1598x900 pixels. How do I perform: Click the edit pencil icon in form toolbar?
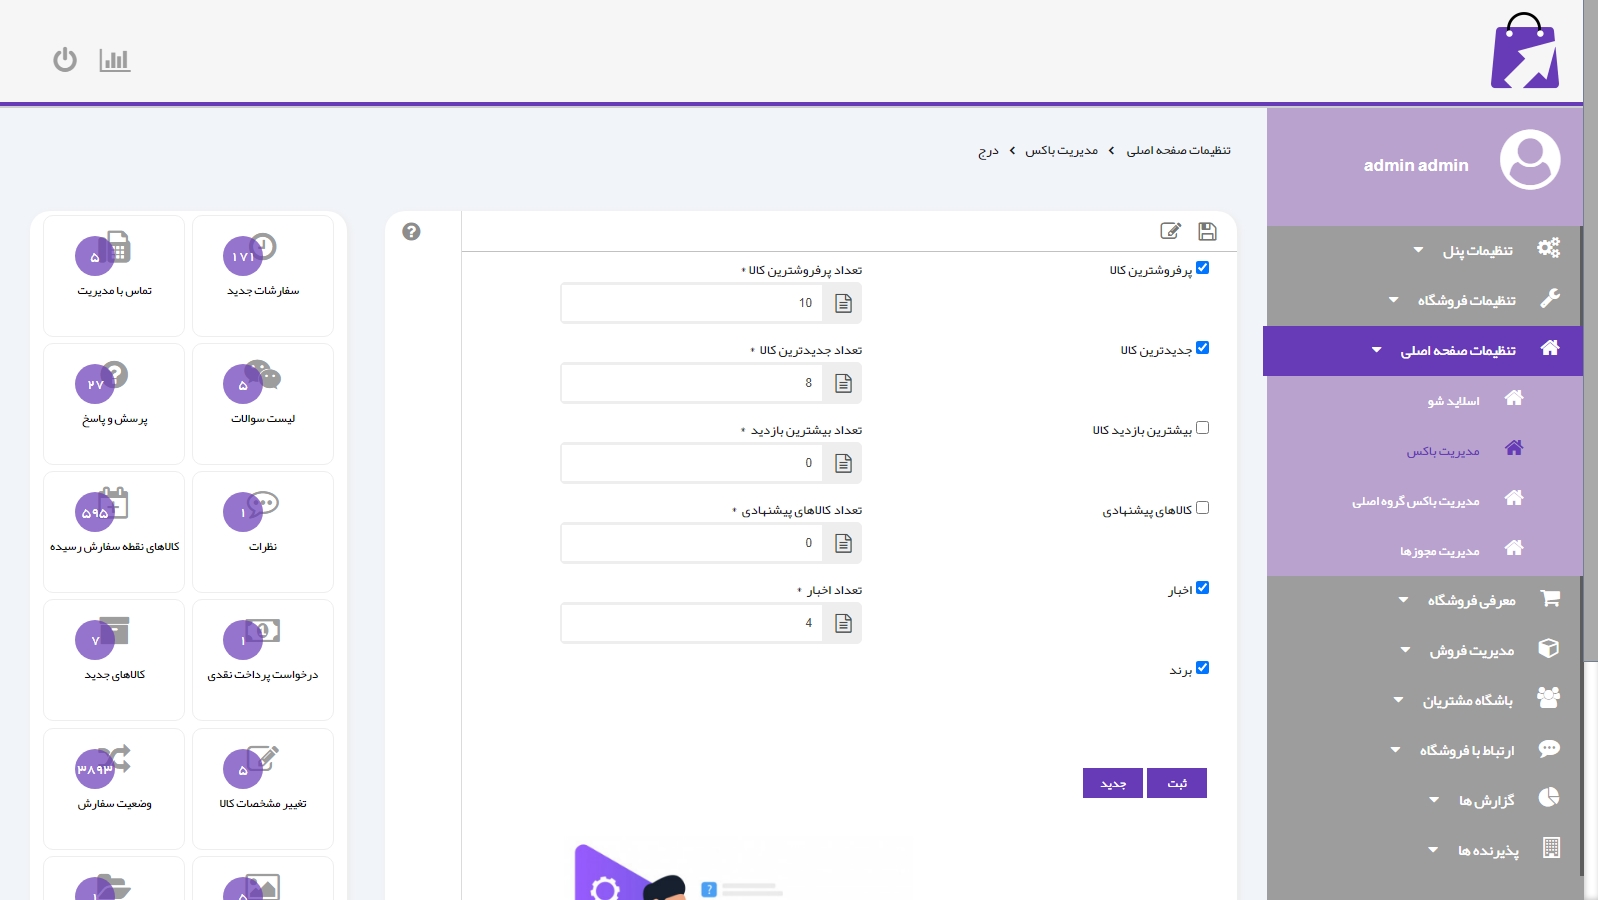pyautogui.click(x=1170, y=231)
